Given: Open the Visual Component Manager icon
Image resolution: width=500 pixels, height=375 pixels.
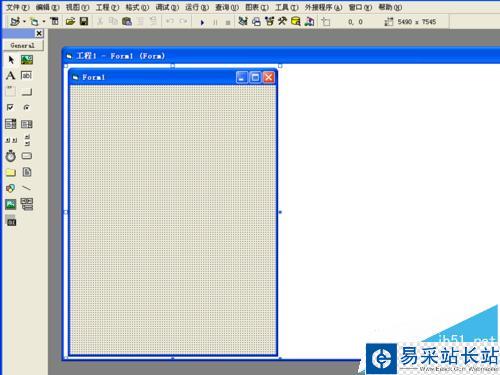Looking at the screenshot, I should click(x=310, y=22).
